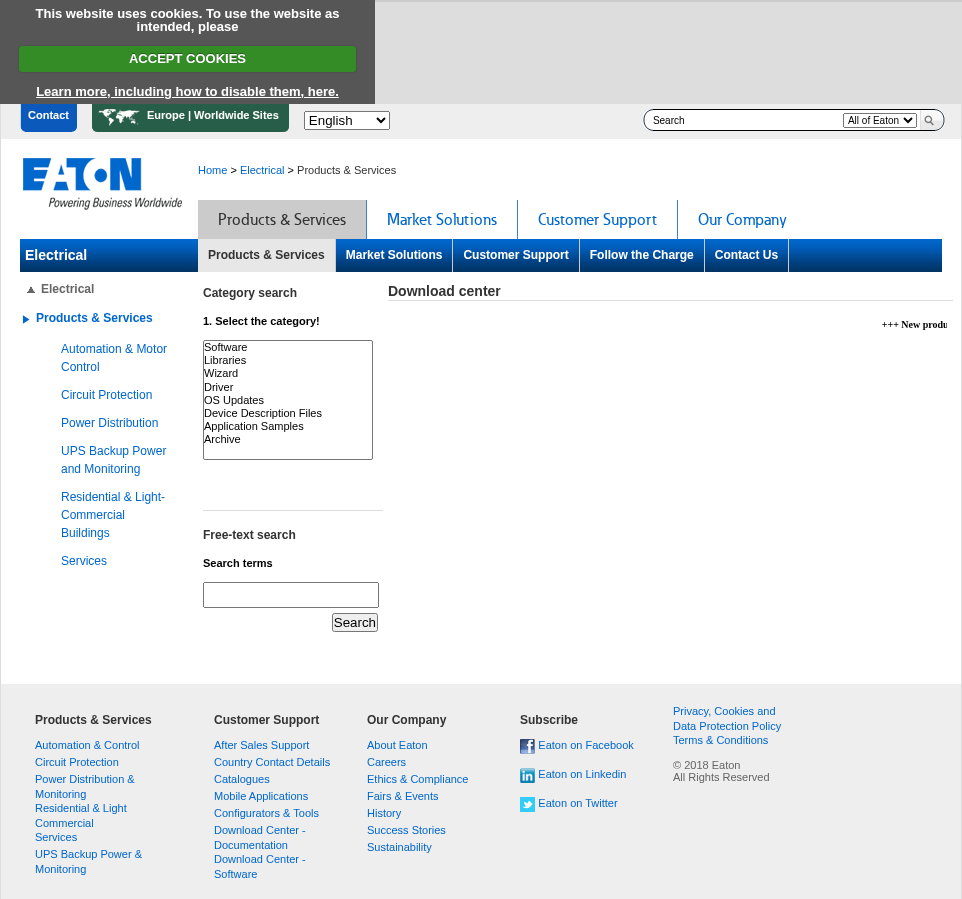Open Fairs & Events footer link
The height and width of the screenshot is (899, 962).
click(402, 796)
